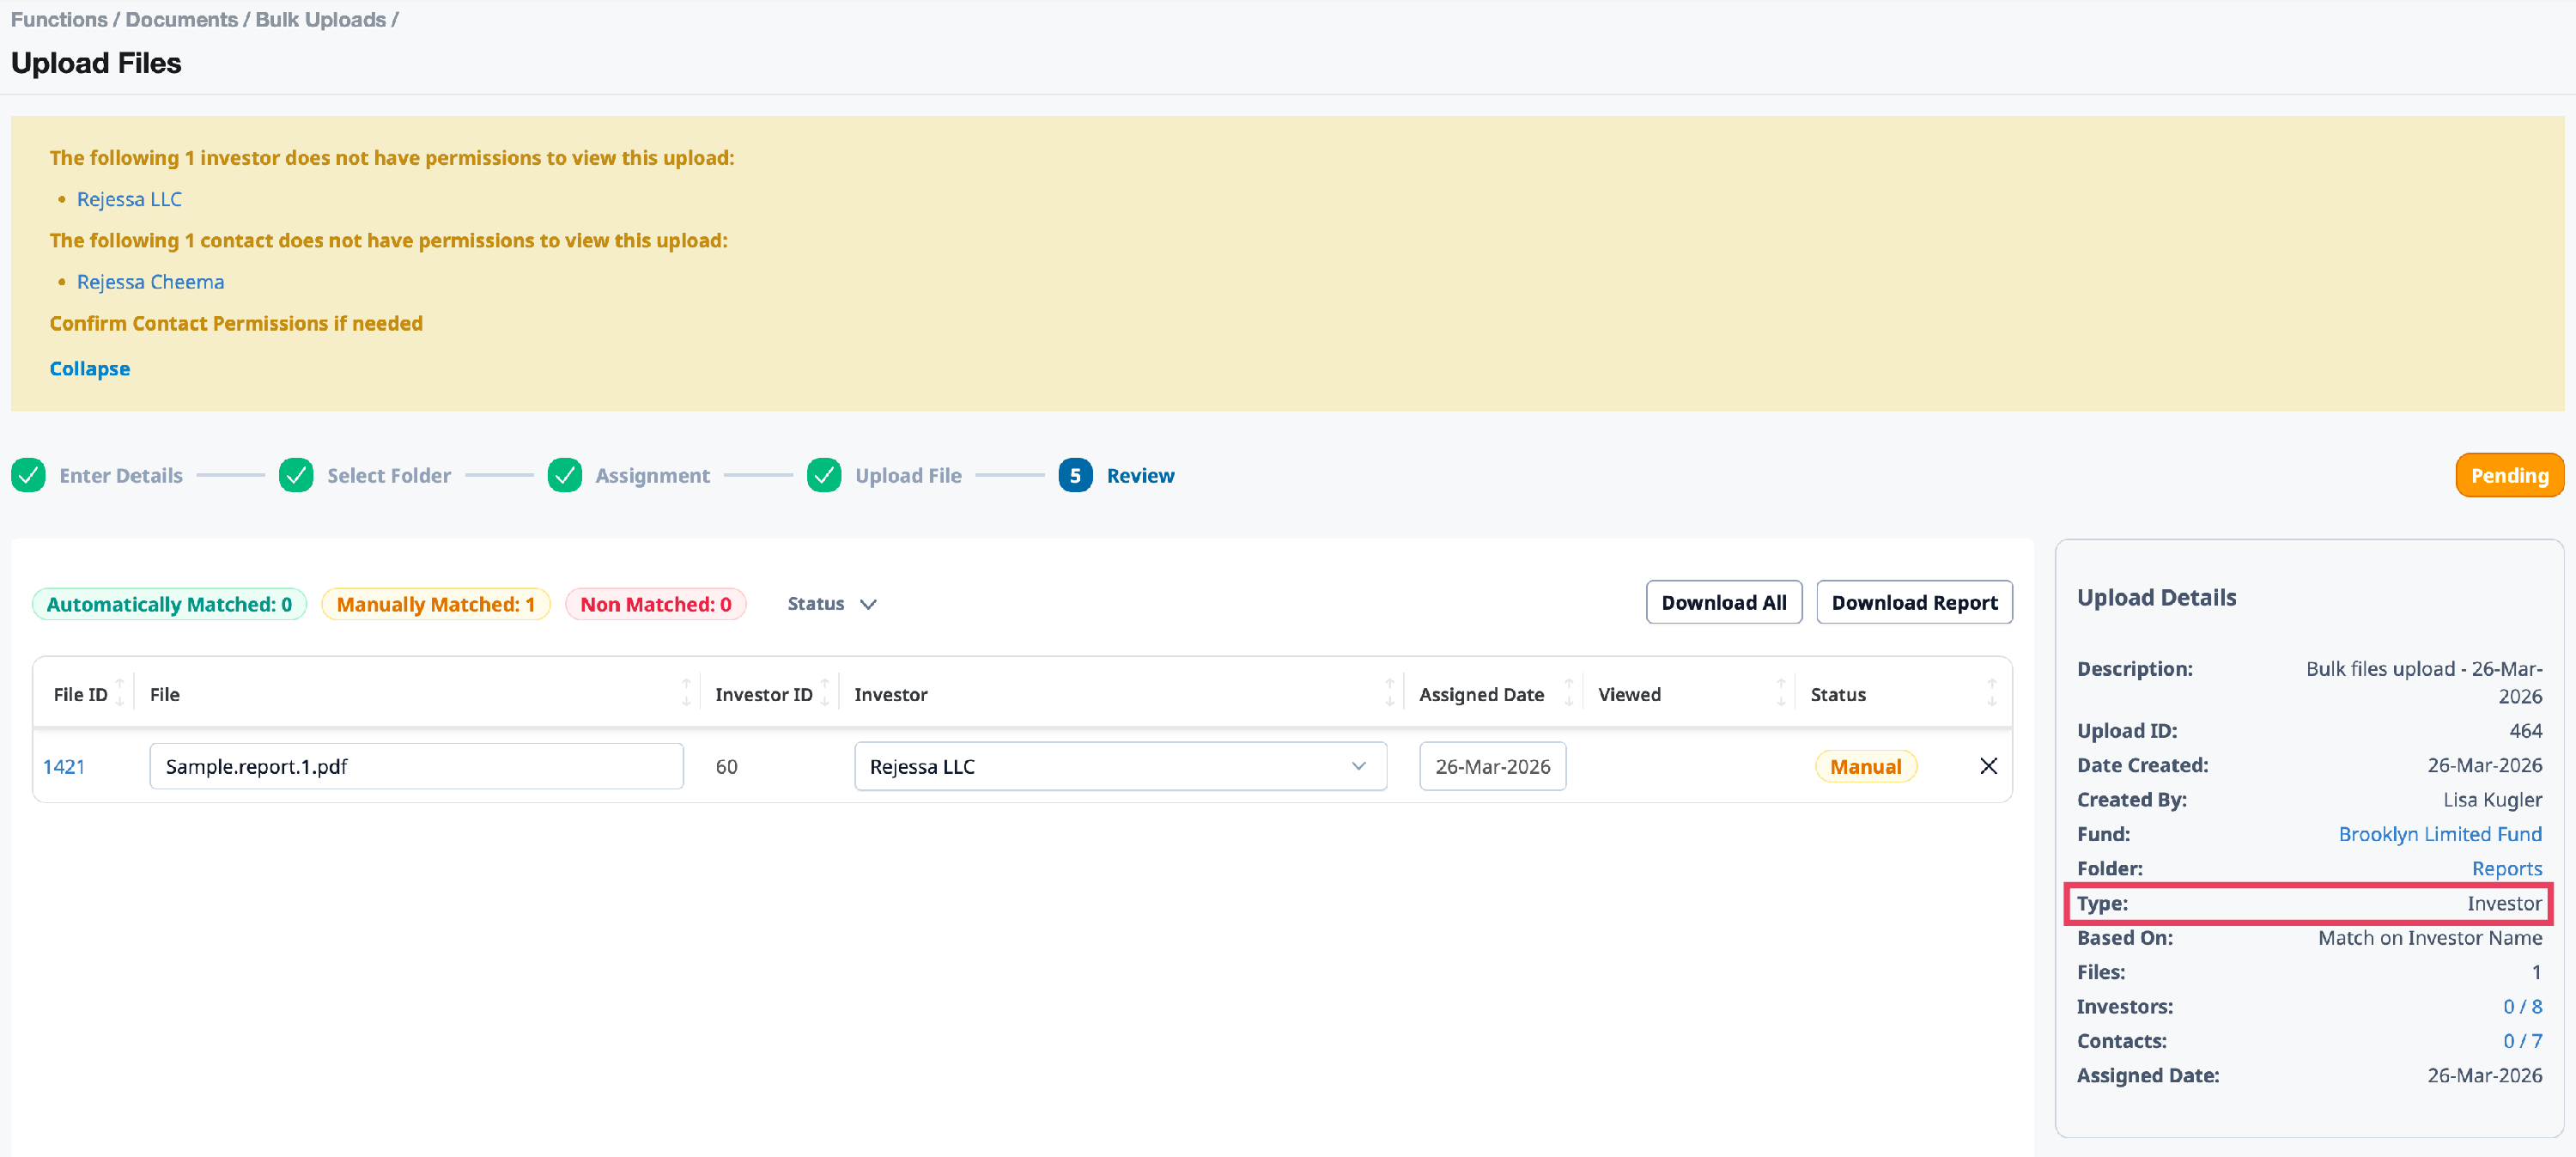Viewport: 2576px width, 1157px height.
Task: Open the Status filter dropdown
Action: tap(831, 604)
